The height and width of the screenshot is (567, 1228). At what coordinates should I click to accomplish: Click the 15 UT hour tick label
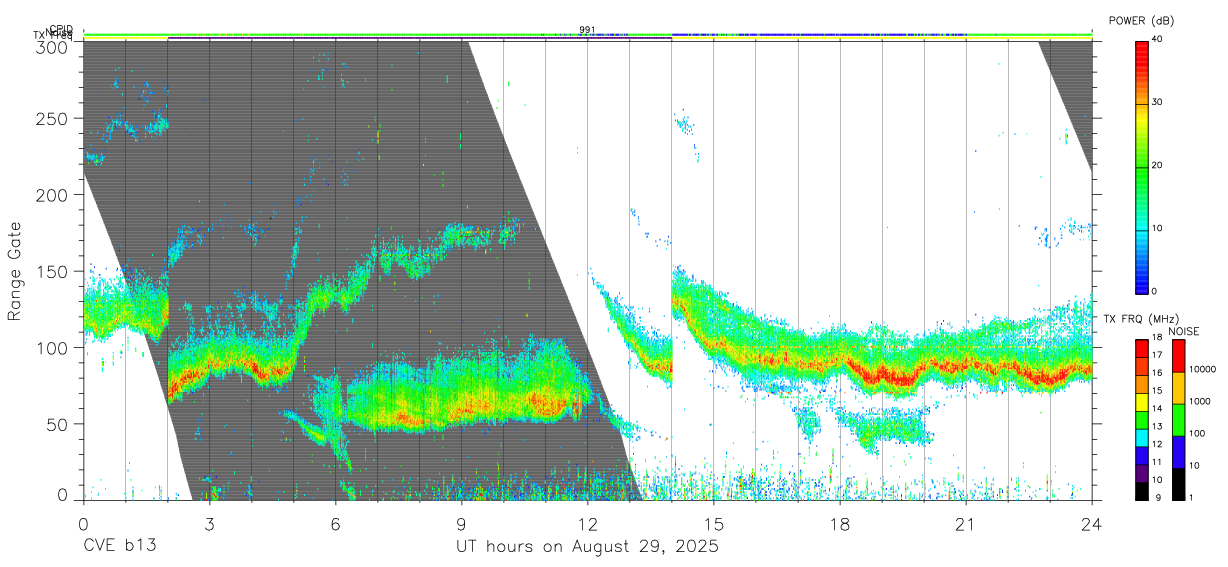[x=714, y=523]
